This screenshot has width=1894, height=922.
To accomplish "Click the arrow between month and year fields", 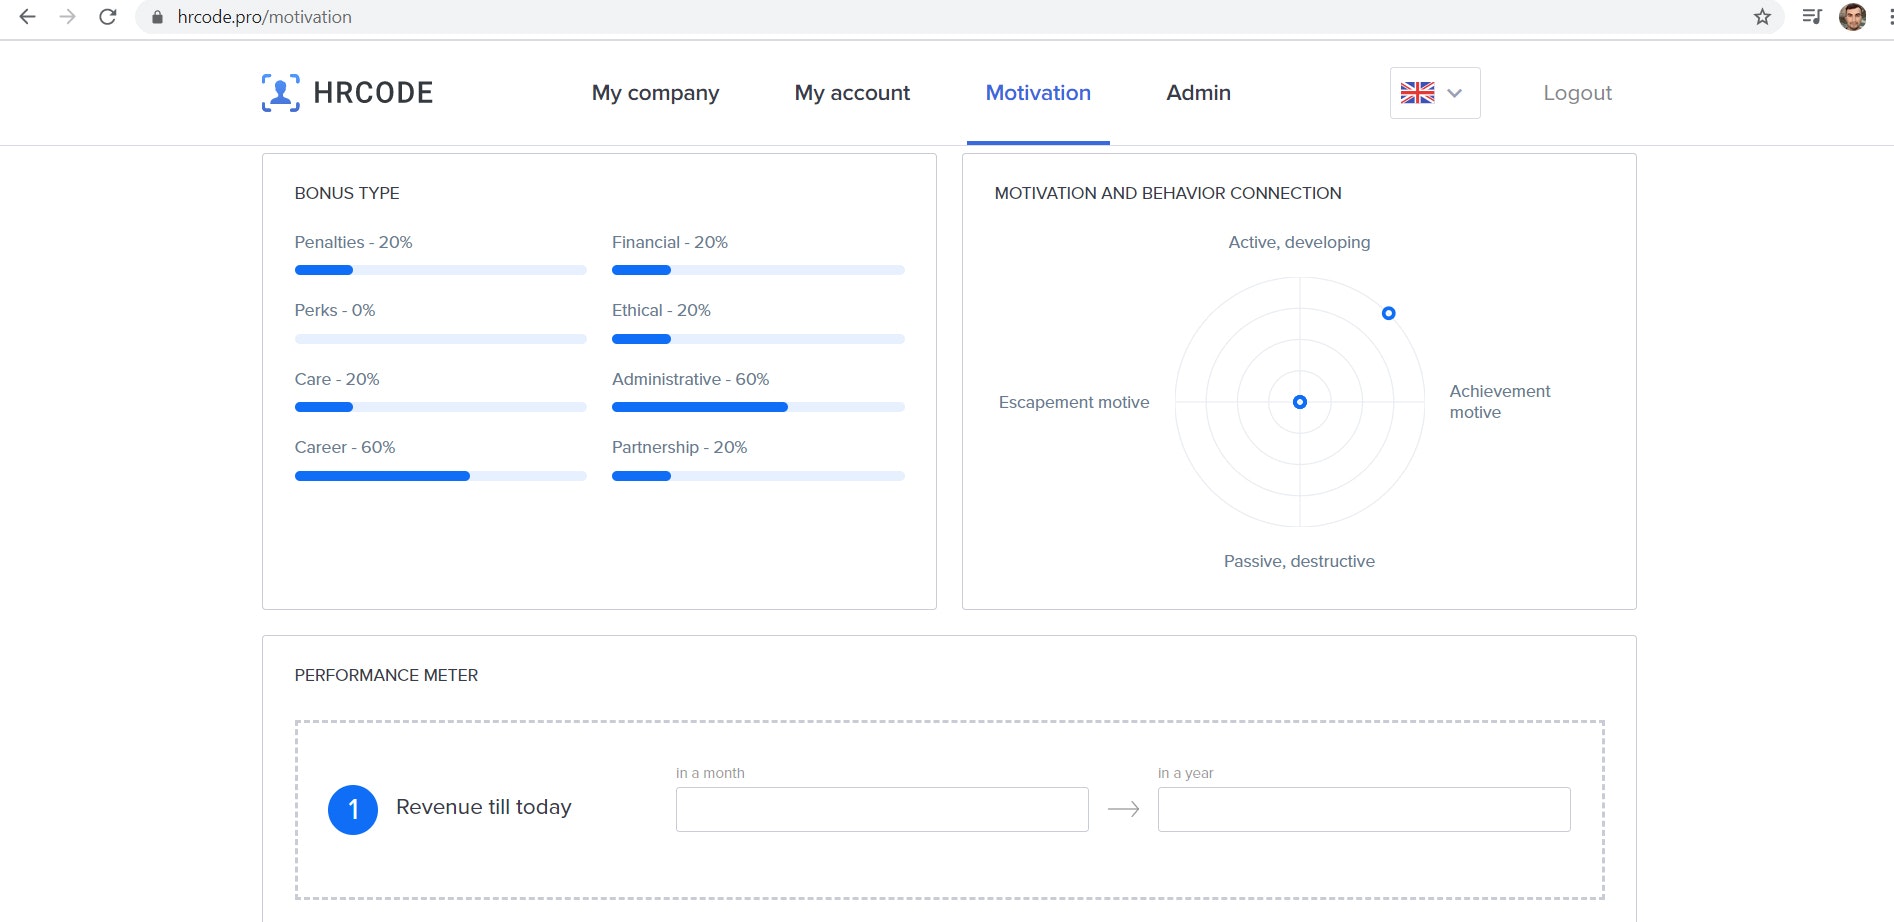I will (x=1124, y=808).
